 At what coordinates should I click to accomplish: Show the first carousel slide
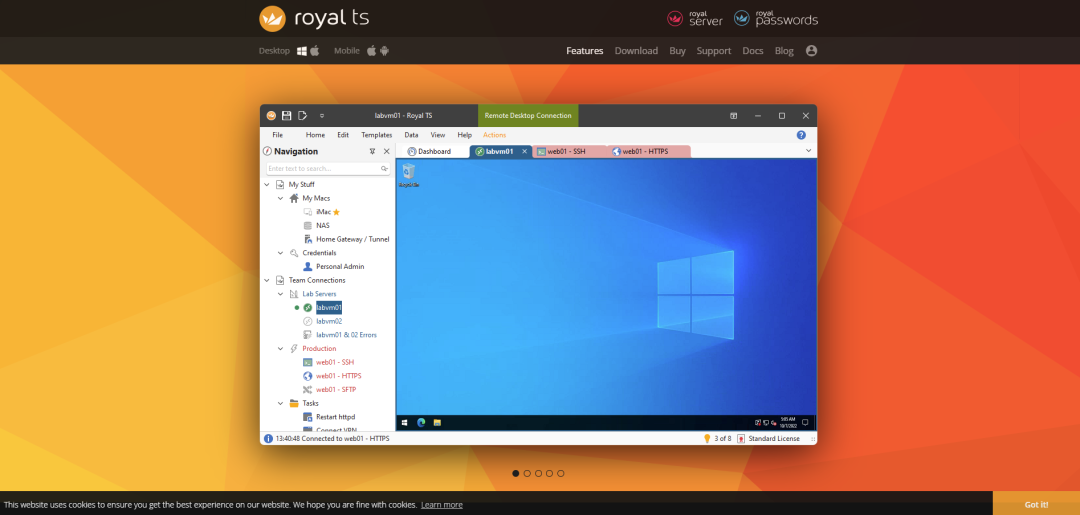516,474
